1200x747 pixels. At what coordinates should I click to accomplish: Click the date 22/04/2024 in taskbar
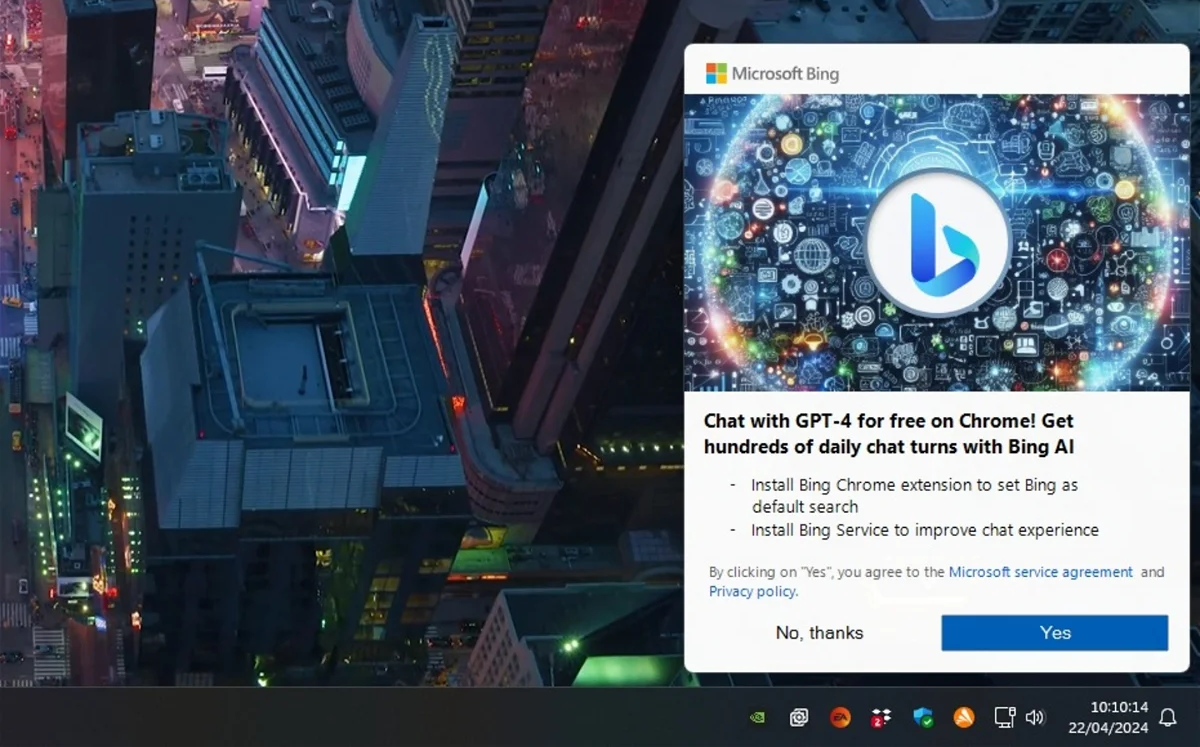pos(1110,727)
